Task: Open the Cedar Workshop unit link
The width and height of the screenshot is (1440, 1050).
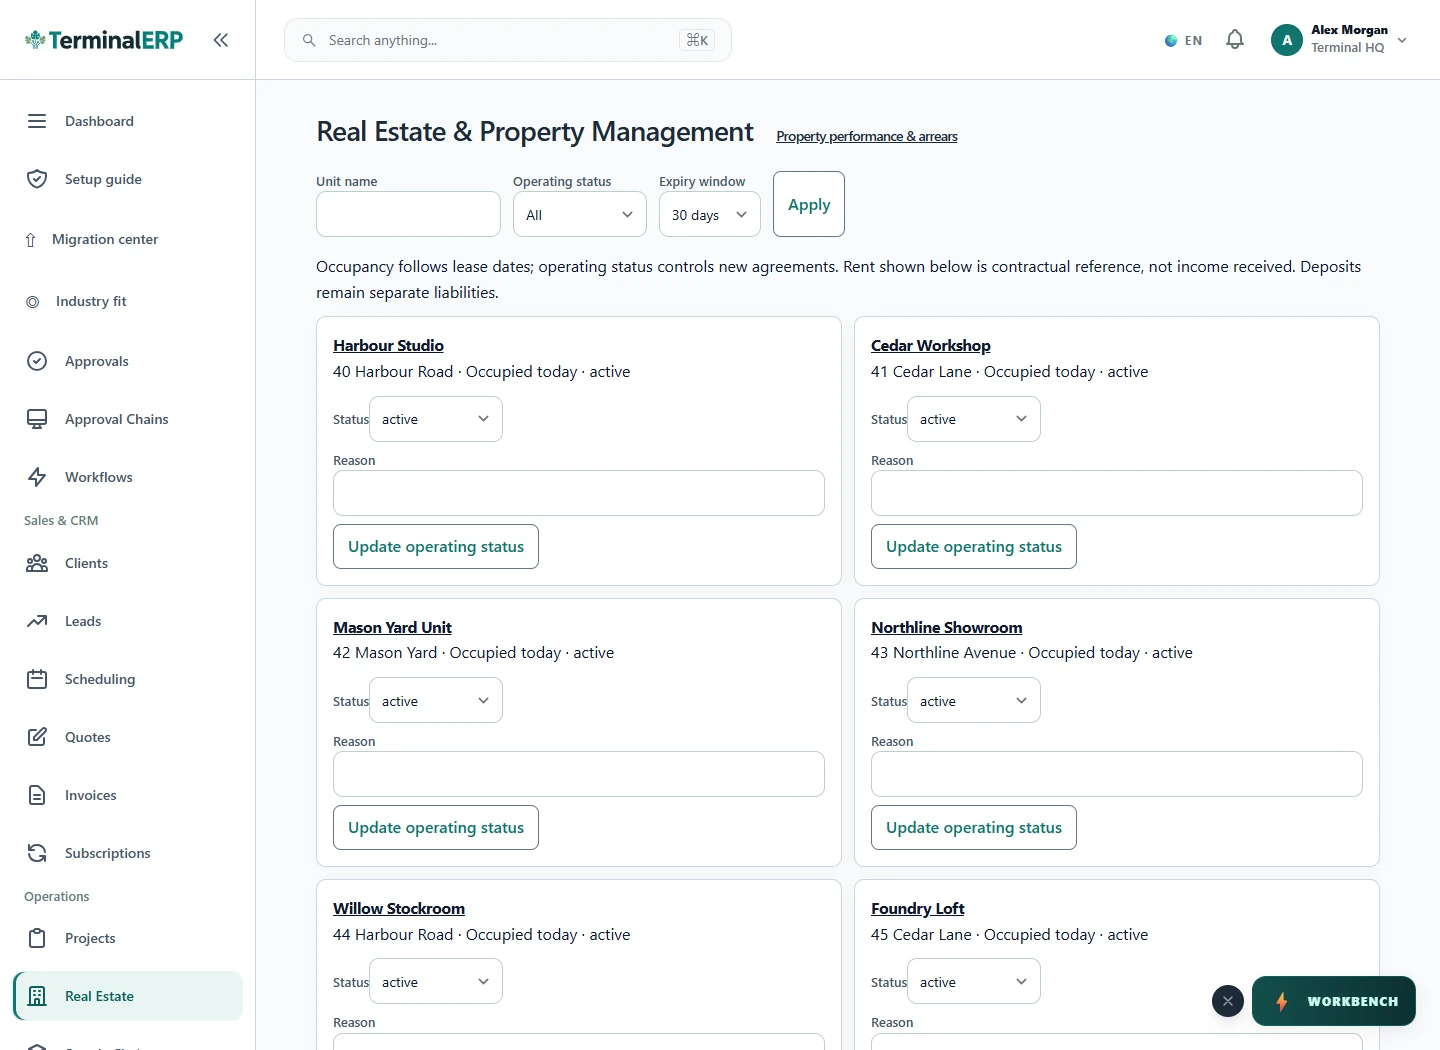Action: (x=931, y=345)
